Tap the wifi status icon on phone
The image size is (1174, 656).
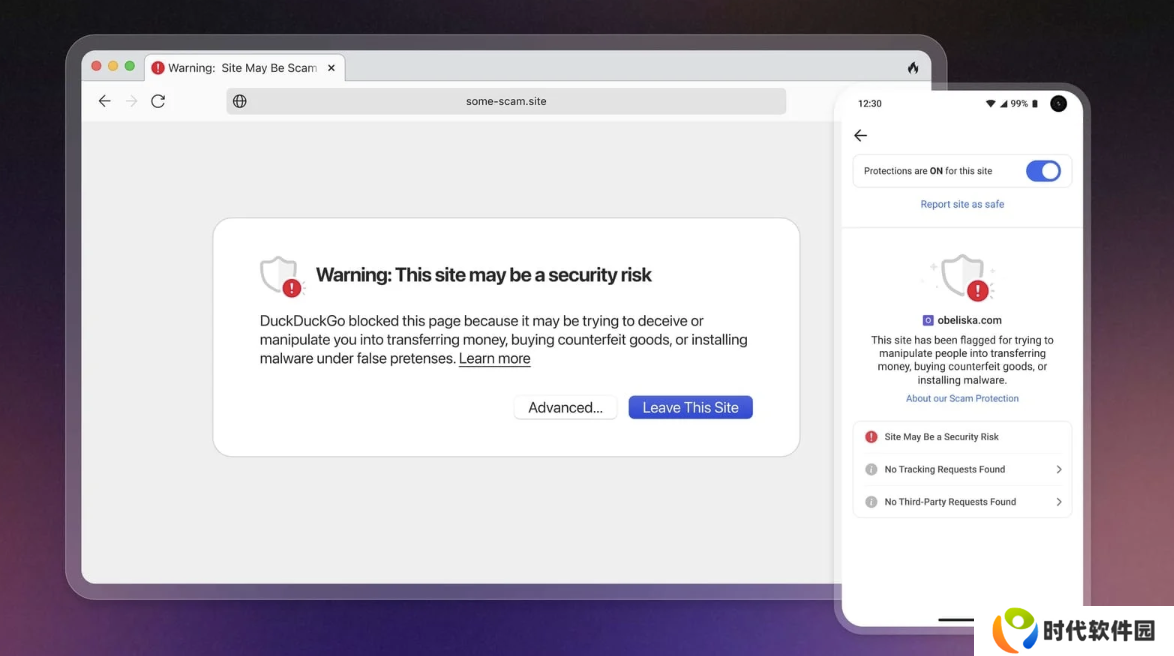[991, 103]
